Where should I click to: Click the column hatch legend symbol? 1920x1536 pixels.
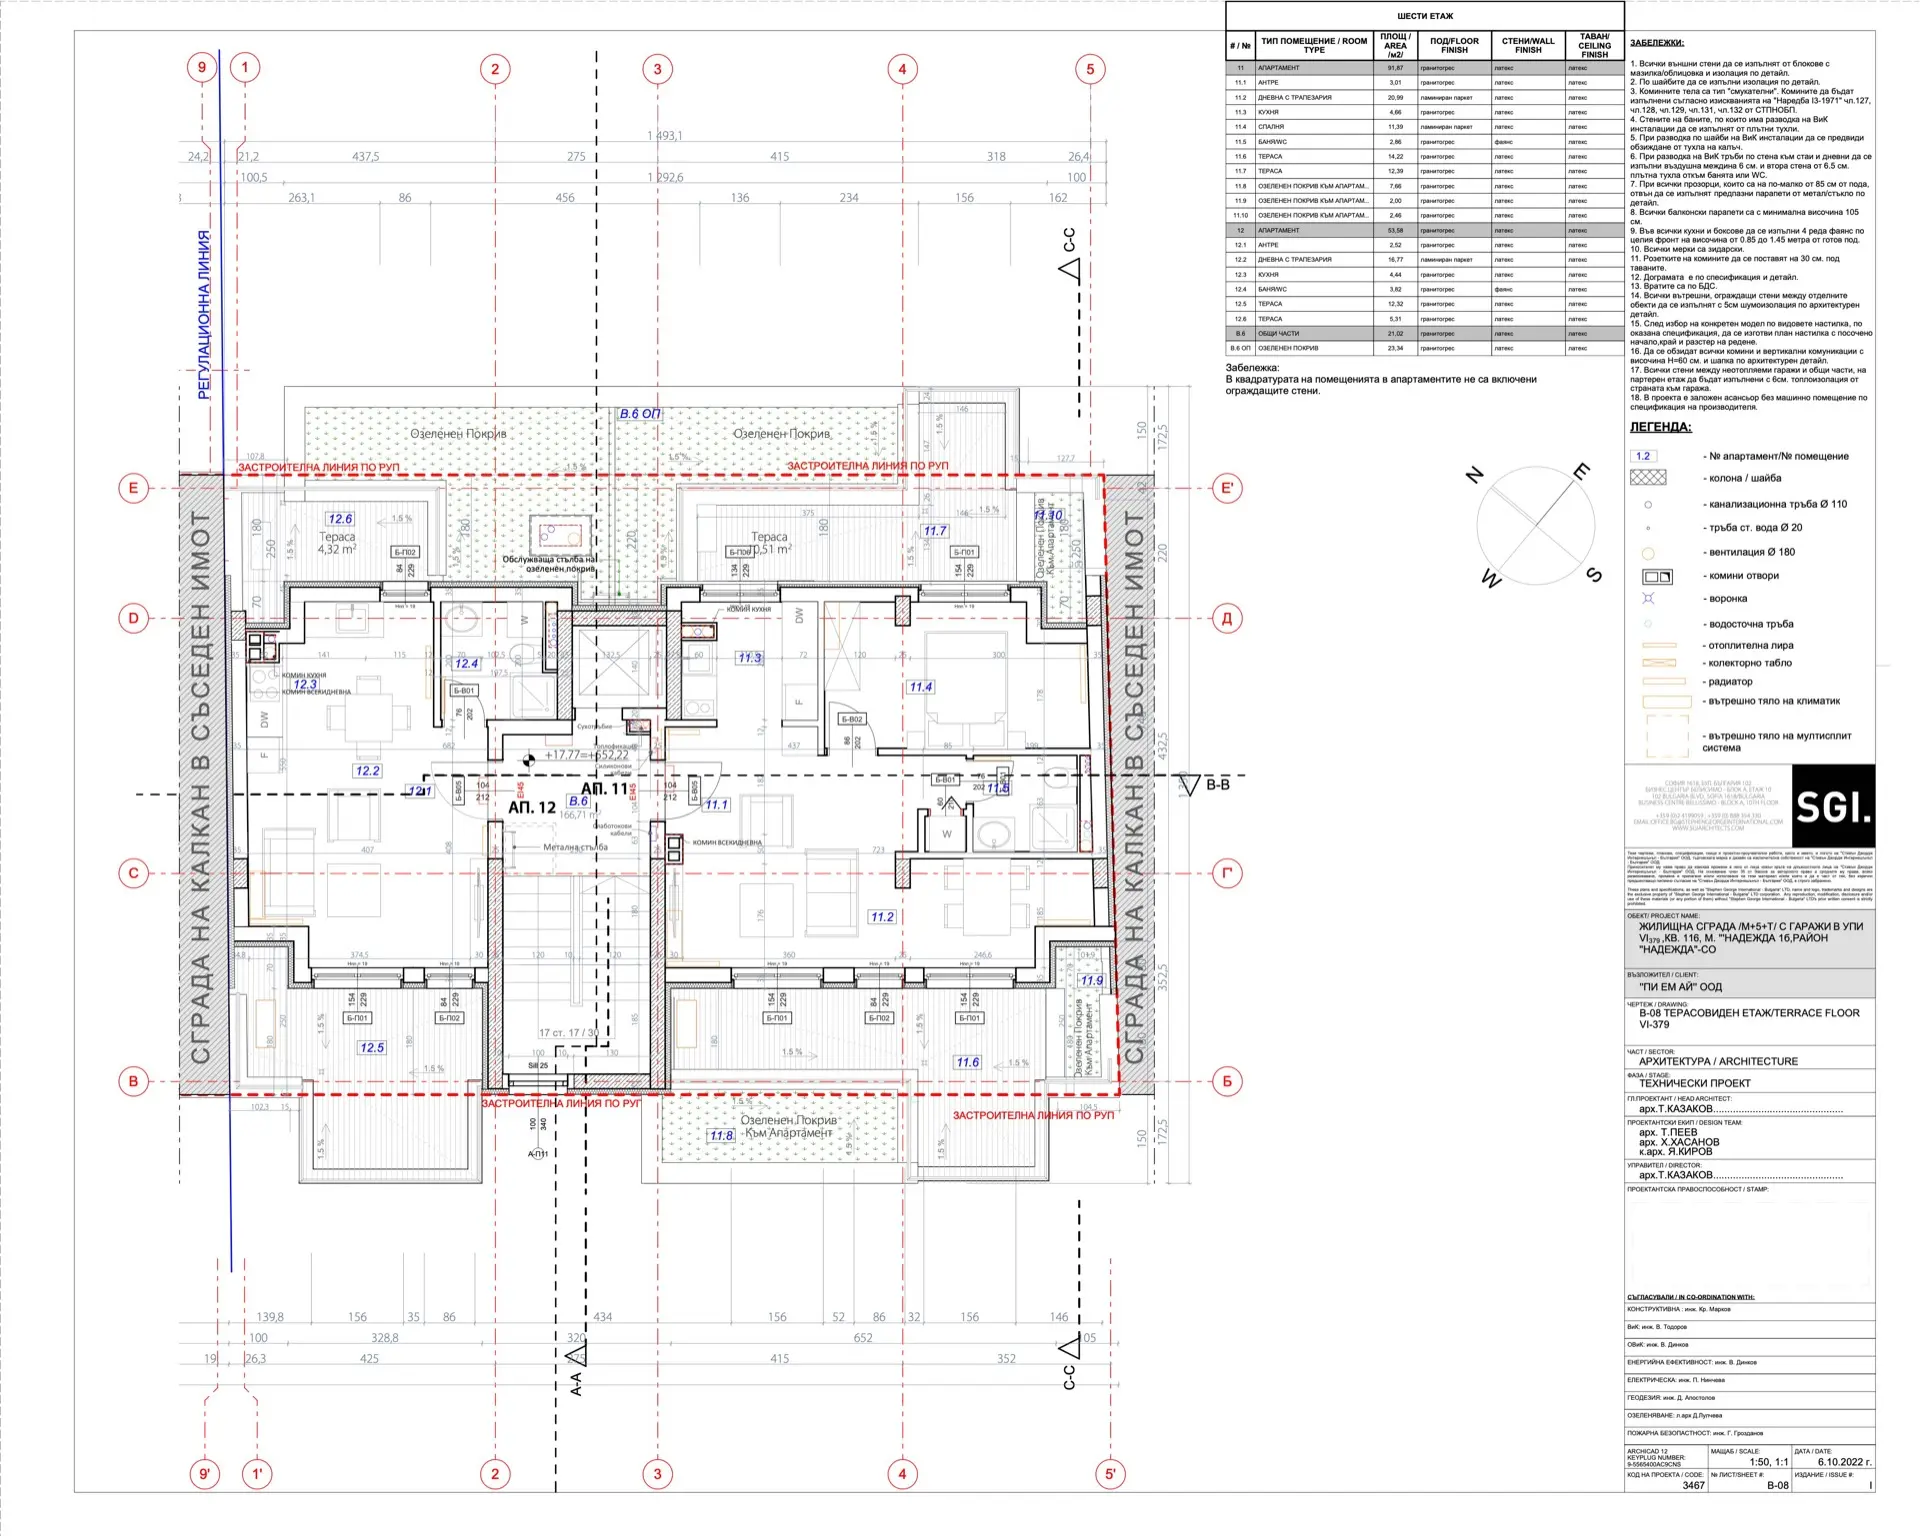pyautogui.click(x=1648, y=478)
